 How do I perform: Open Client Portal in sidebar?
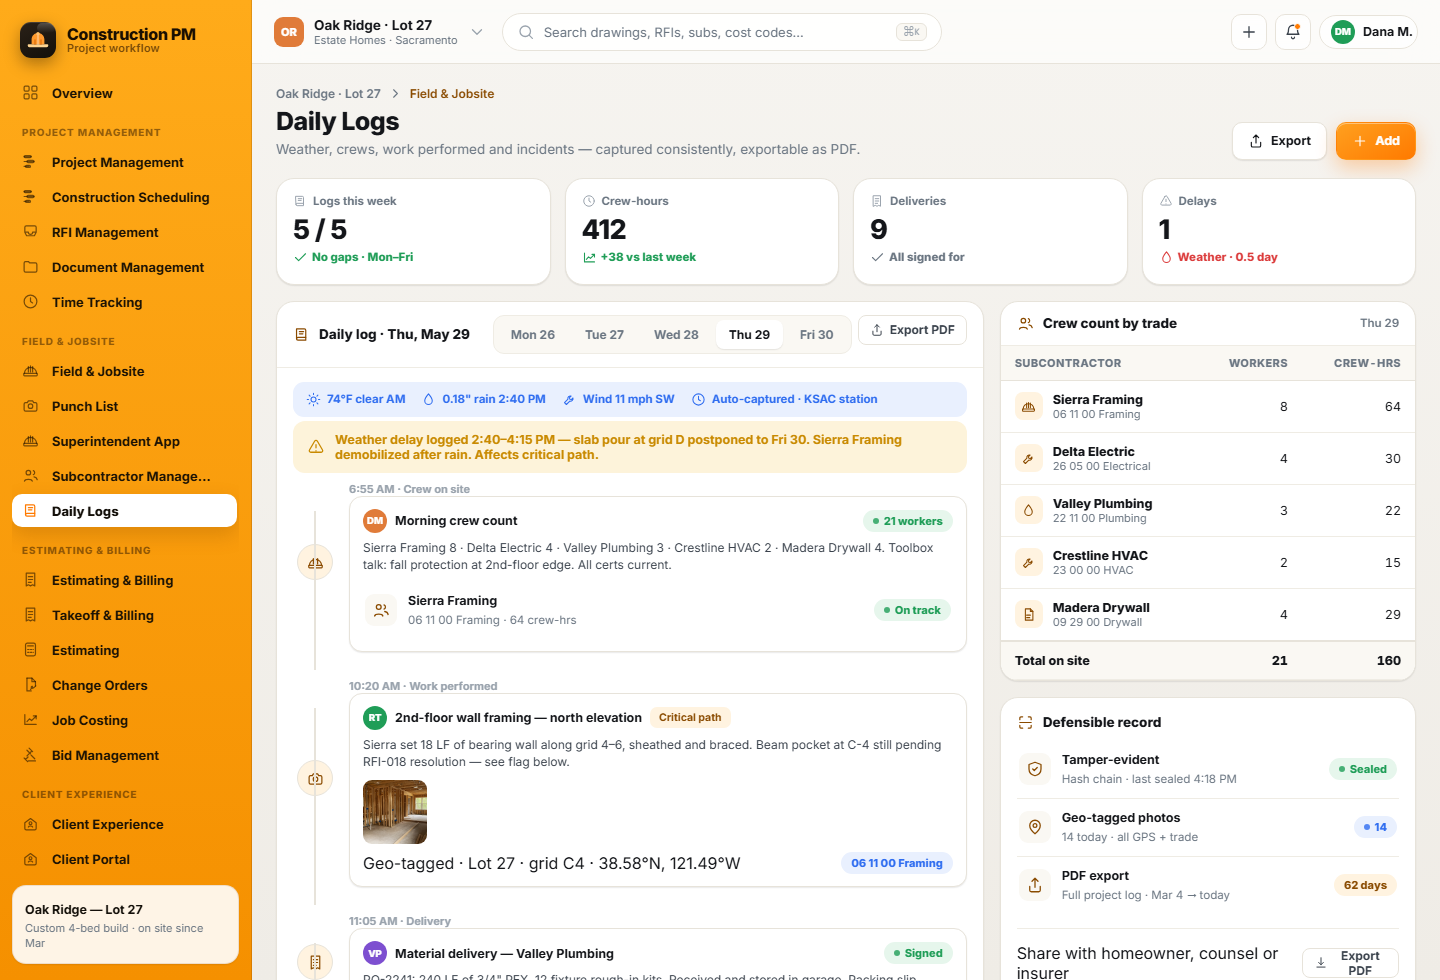click(x=125, y=860)
